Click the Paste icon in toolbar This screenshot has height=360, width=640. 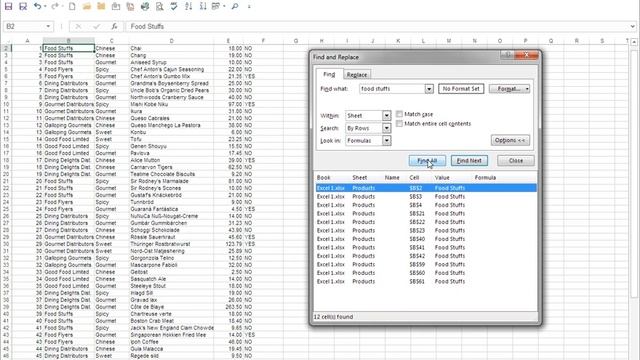pyautogui.click(x=130, y=7)
